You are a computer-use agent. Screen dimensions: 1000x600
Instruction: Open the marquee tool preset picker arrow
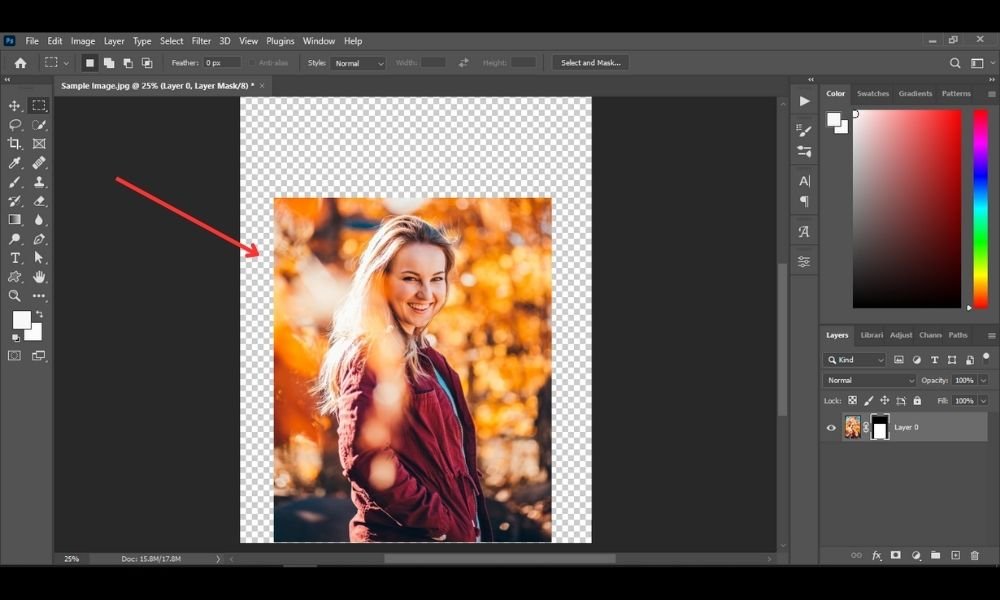[x=66, y=63]
